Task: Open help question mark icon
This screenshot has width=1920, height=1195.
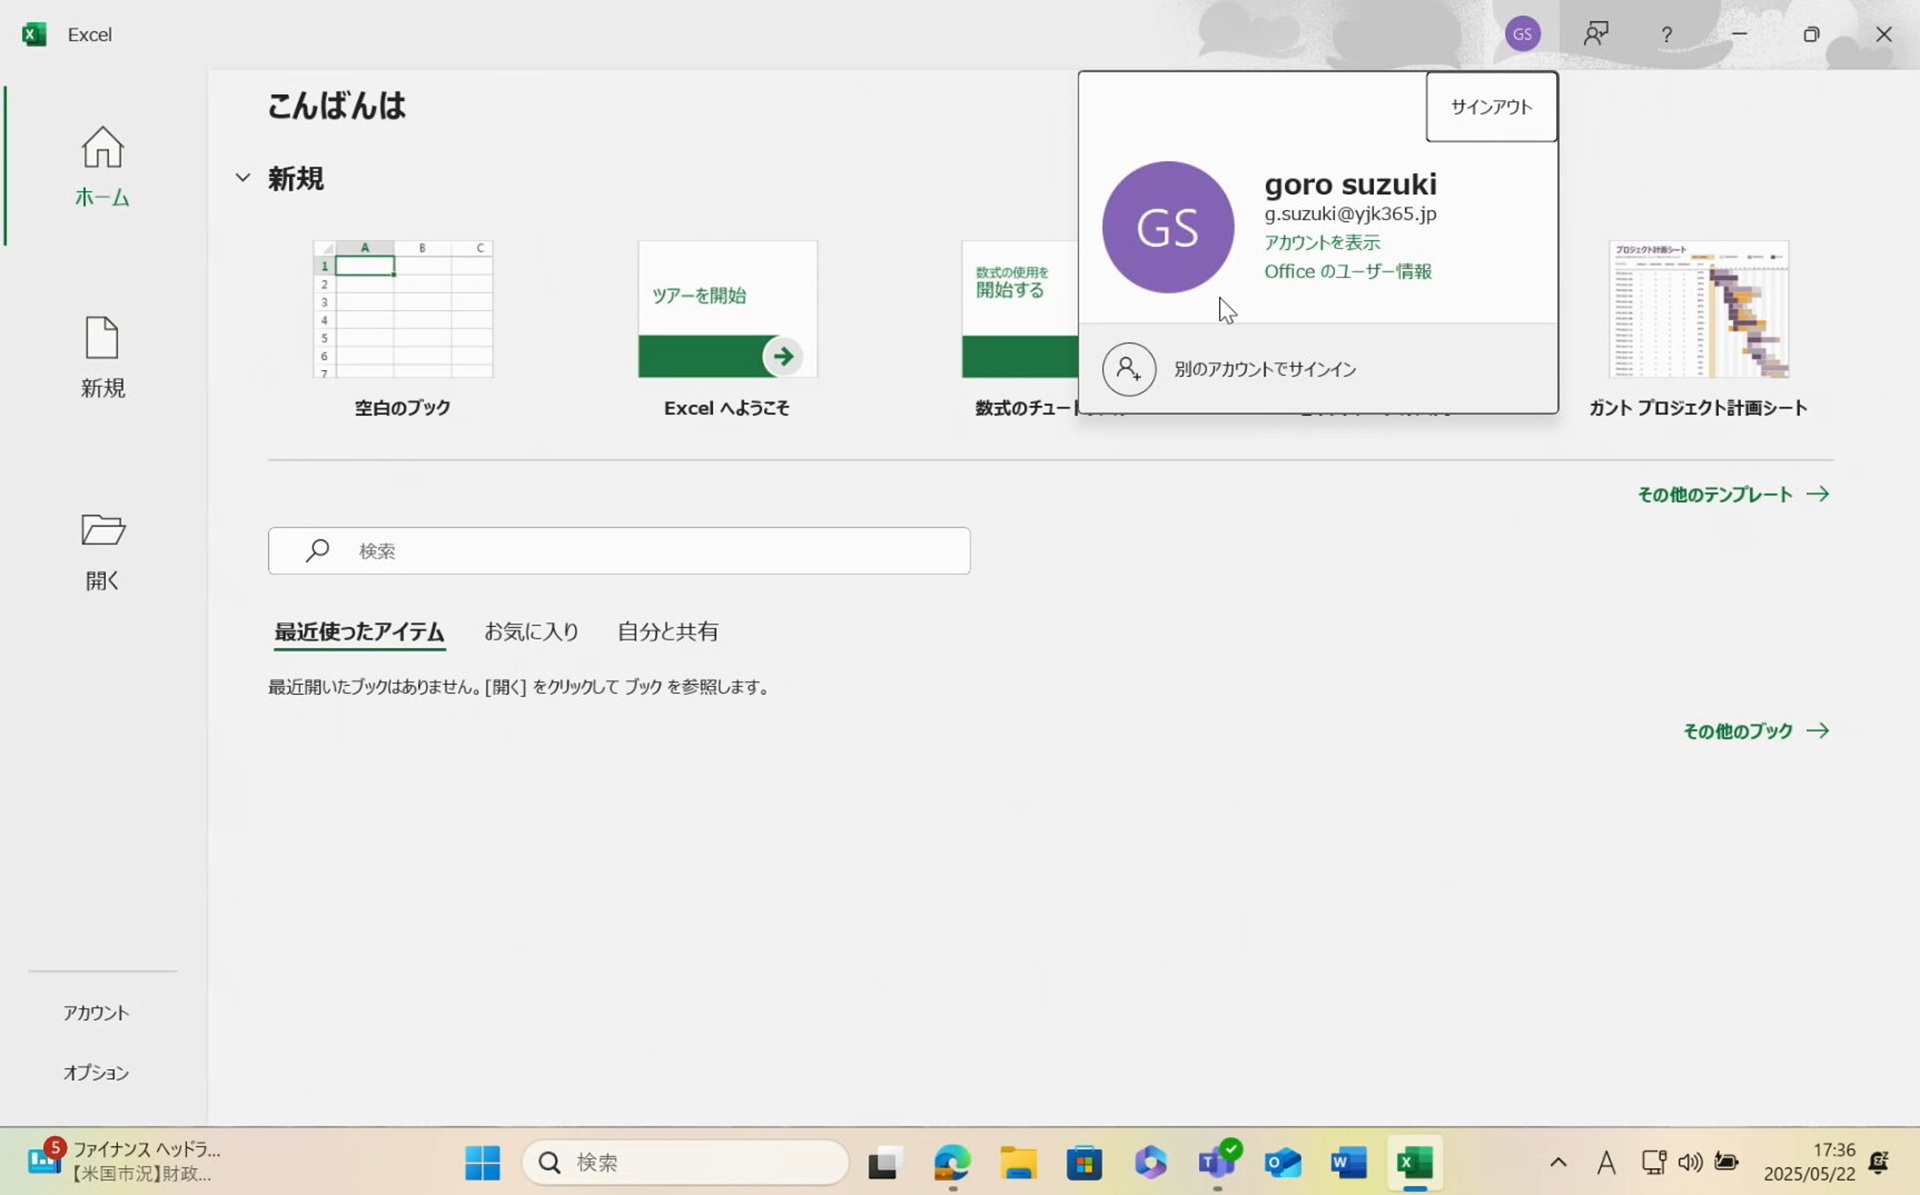Action: pyautogui.click(x=1666, y=34)
